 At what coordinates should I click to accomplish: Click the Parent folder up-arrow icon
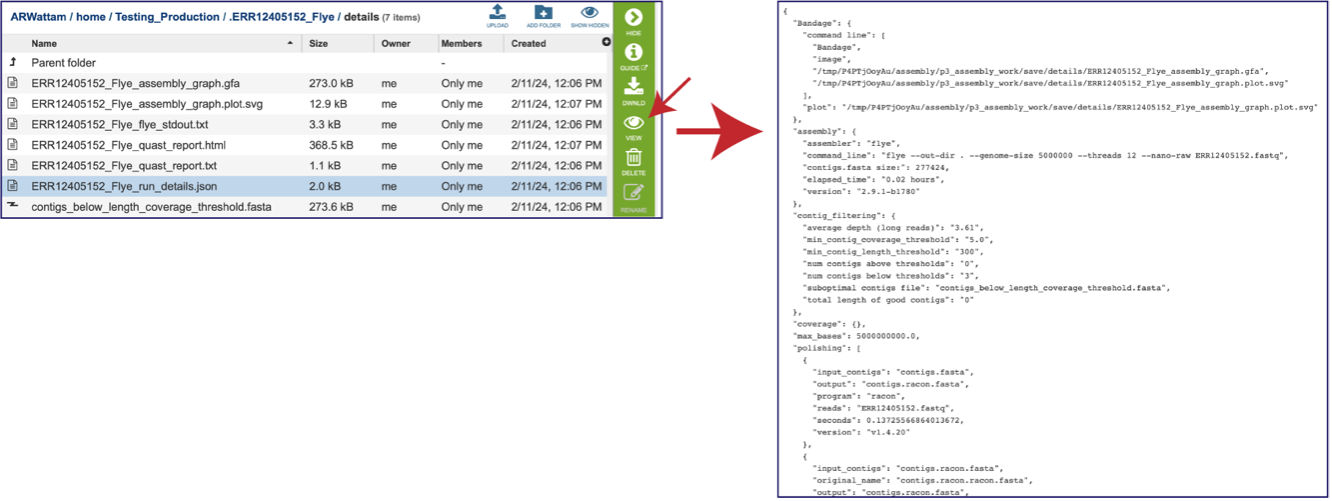point(13,62)
